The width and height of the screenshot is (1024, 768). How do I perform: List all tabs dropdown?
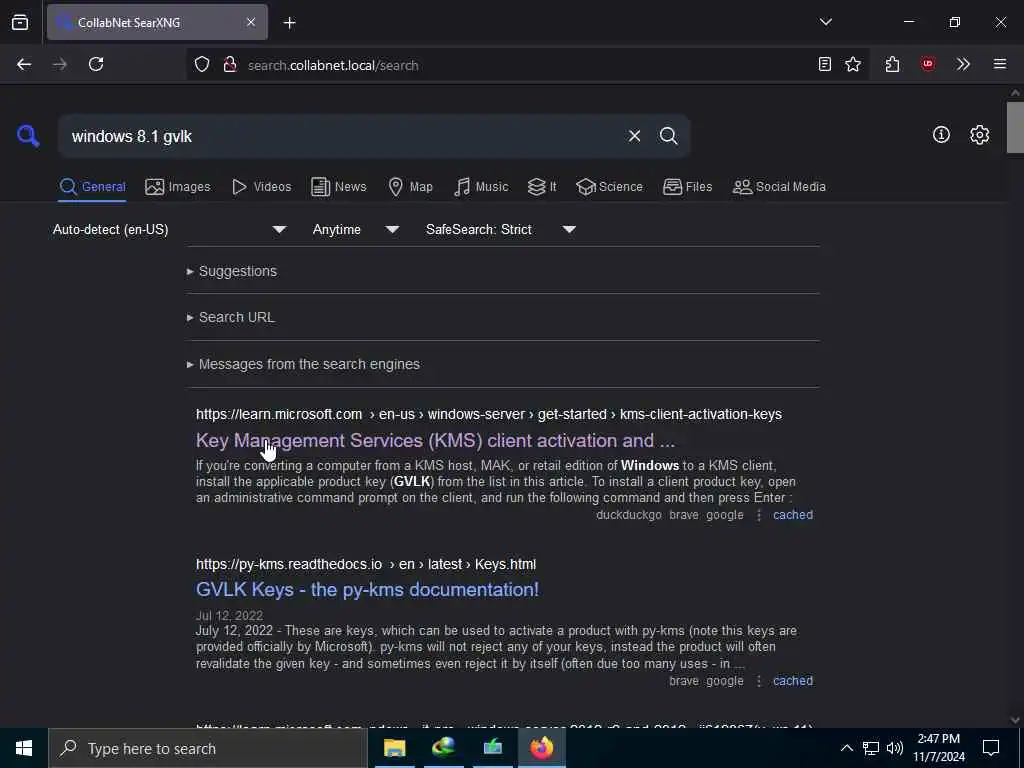(825, 22)
